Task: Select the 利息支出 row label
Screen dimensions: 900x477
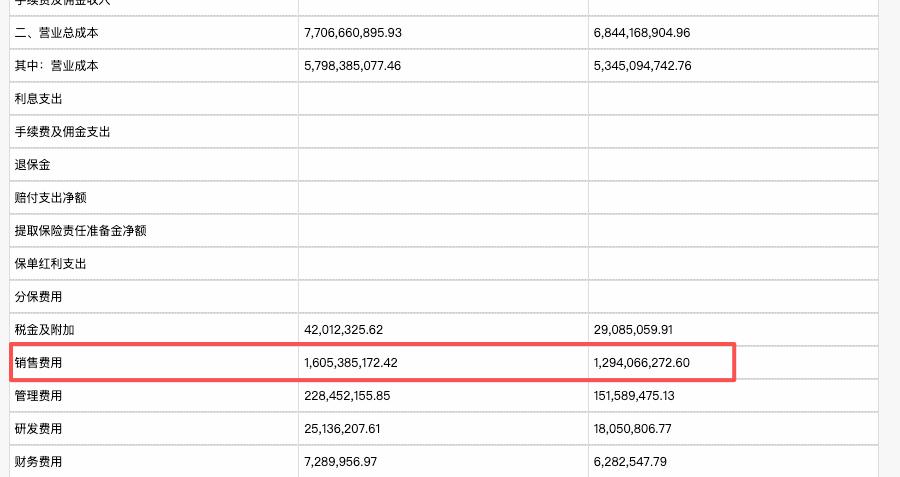Action: [39, 99]
